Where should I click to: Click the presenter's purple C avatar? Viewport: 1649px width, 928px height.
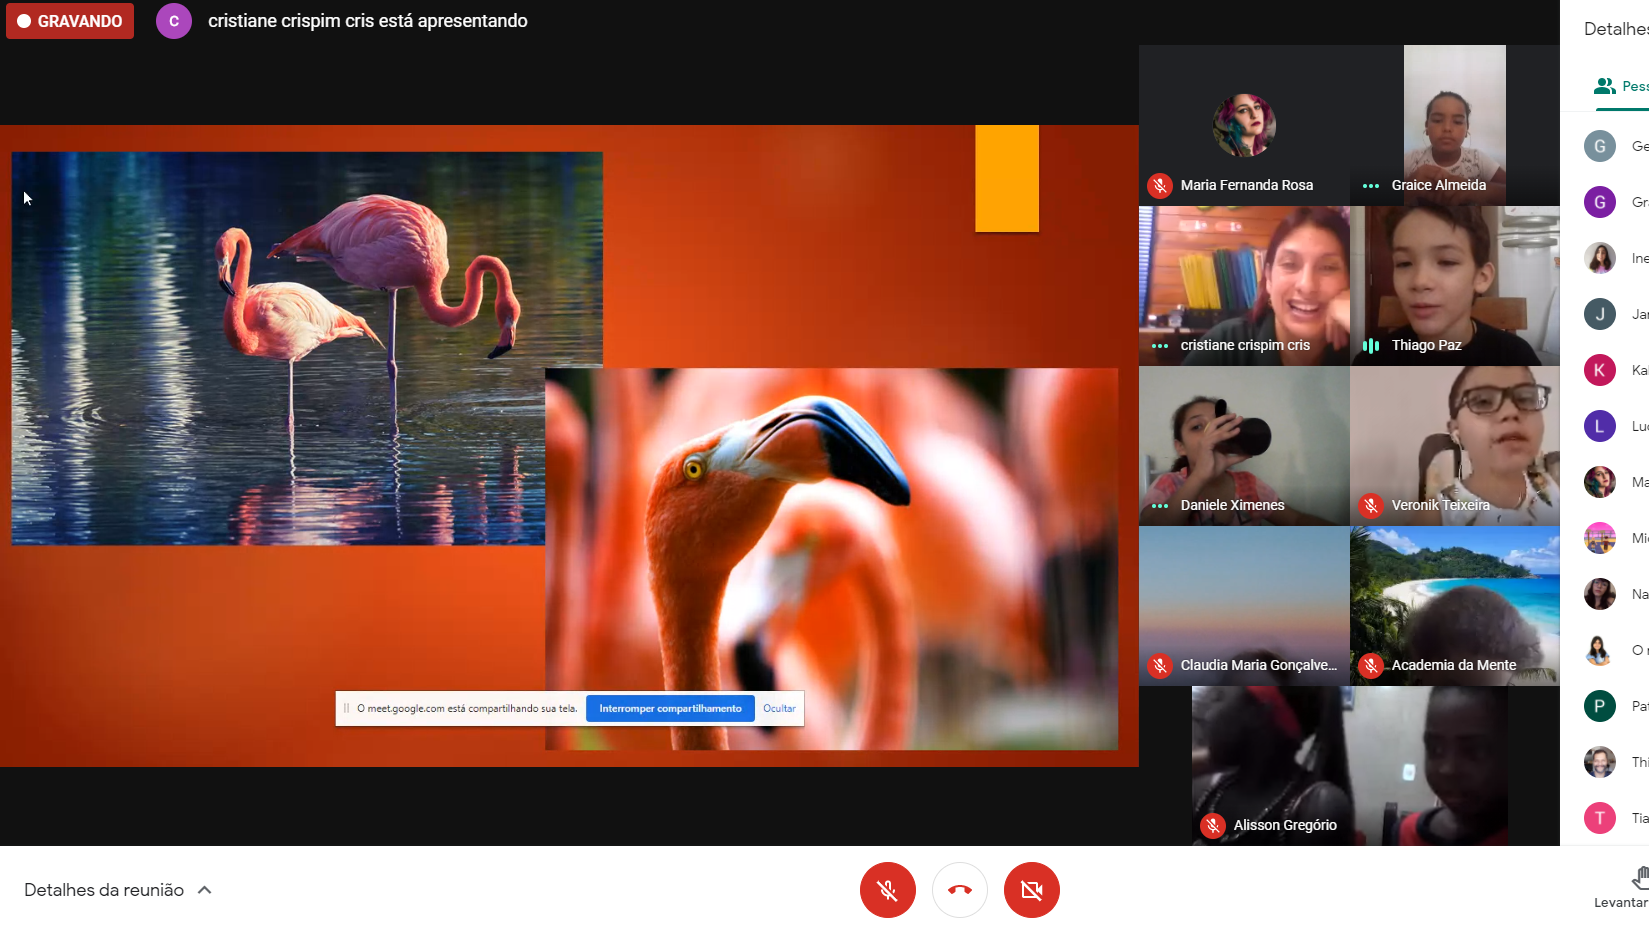(174, 21)
